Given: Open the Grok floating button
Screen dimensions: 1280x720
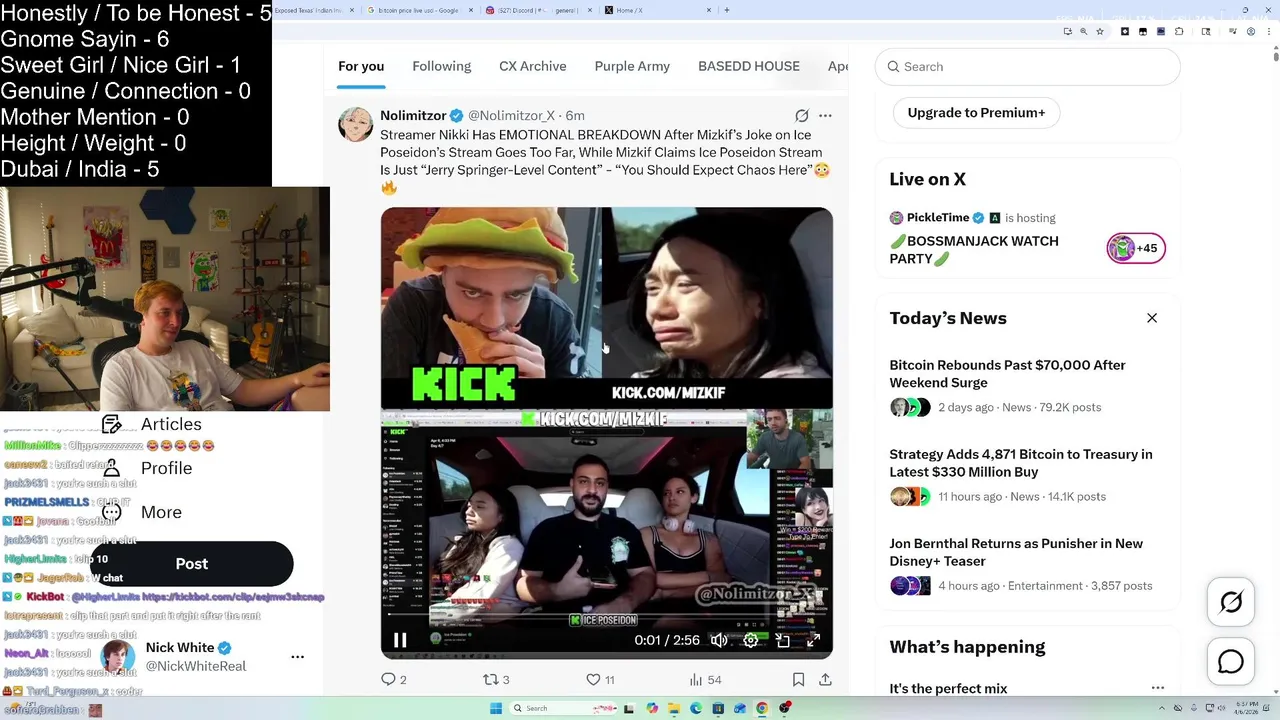Looking at the screenshot, I should tap(1231, 602).
